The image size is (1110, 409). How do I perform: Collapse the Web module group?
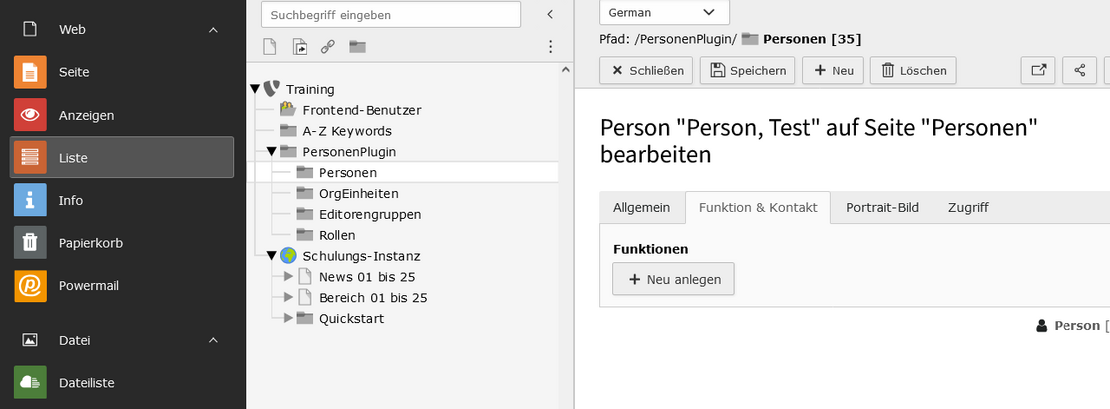[213, 30]
